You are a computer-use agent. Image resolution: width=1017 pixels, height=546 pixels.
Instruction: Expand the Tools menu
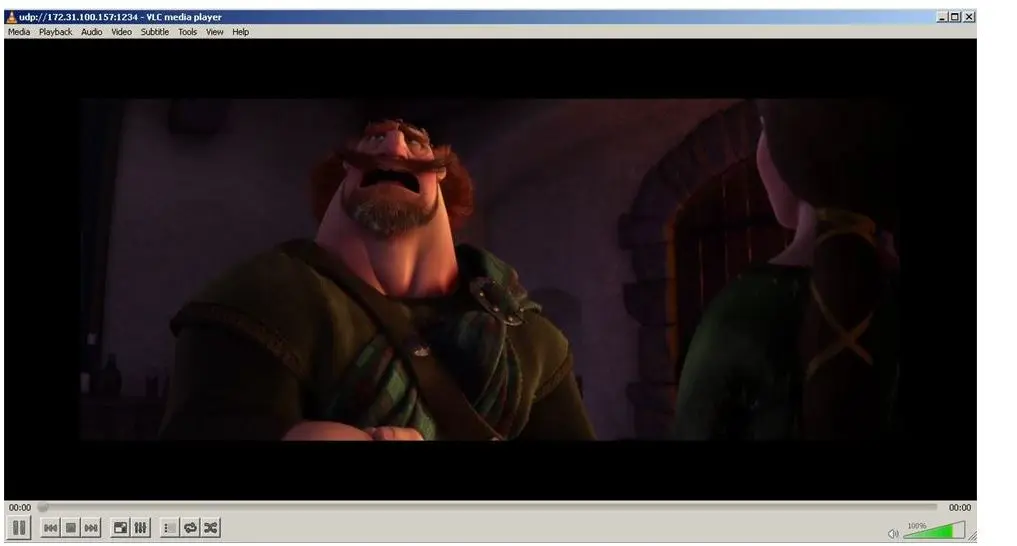(x=188, y=32)
